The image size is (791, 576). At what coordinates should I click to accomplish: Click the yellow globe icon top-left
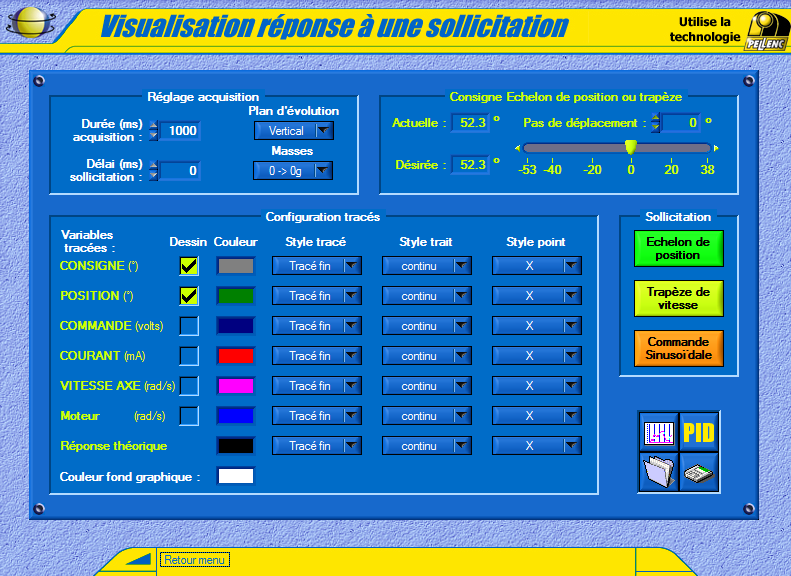tap(30, 22)
